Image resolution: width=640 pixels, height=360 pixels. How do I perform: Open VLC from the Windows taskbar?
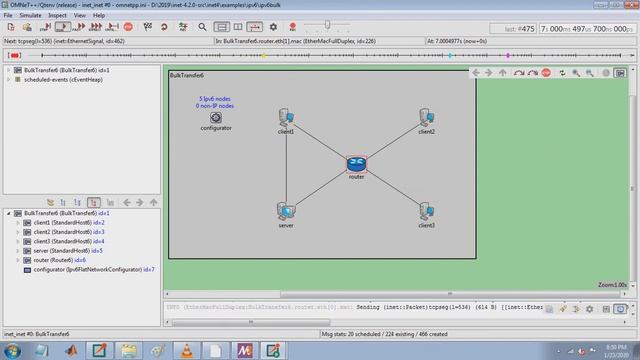click(186, 351)
